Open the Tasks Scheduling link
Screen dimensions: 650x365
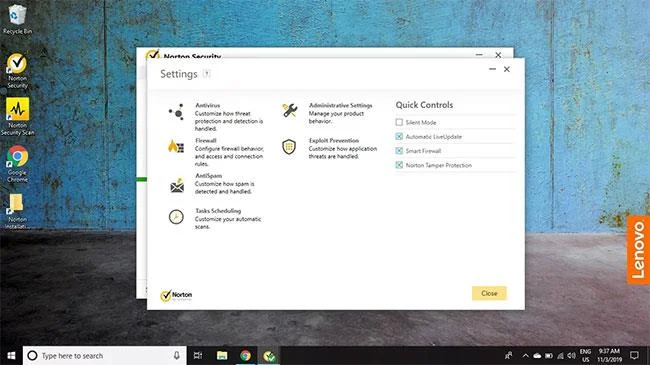coord(218,211)
